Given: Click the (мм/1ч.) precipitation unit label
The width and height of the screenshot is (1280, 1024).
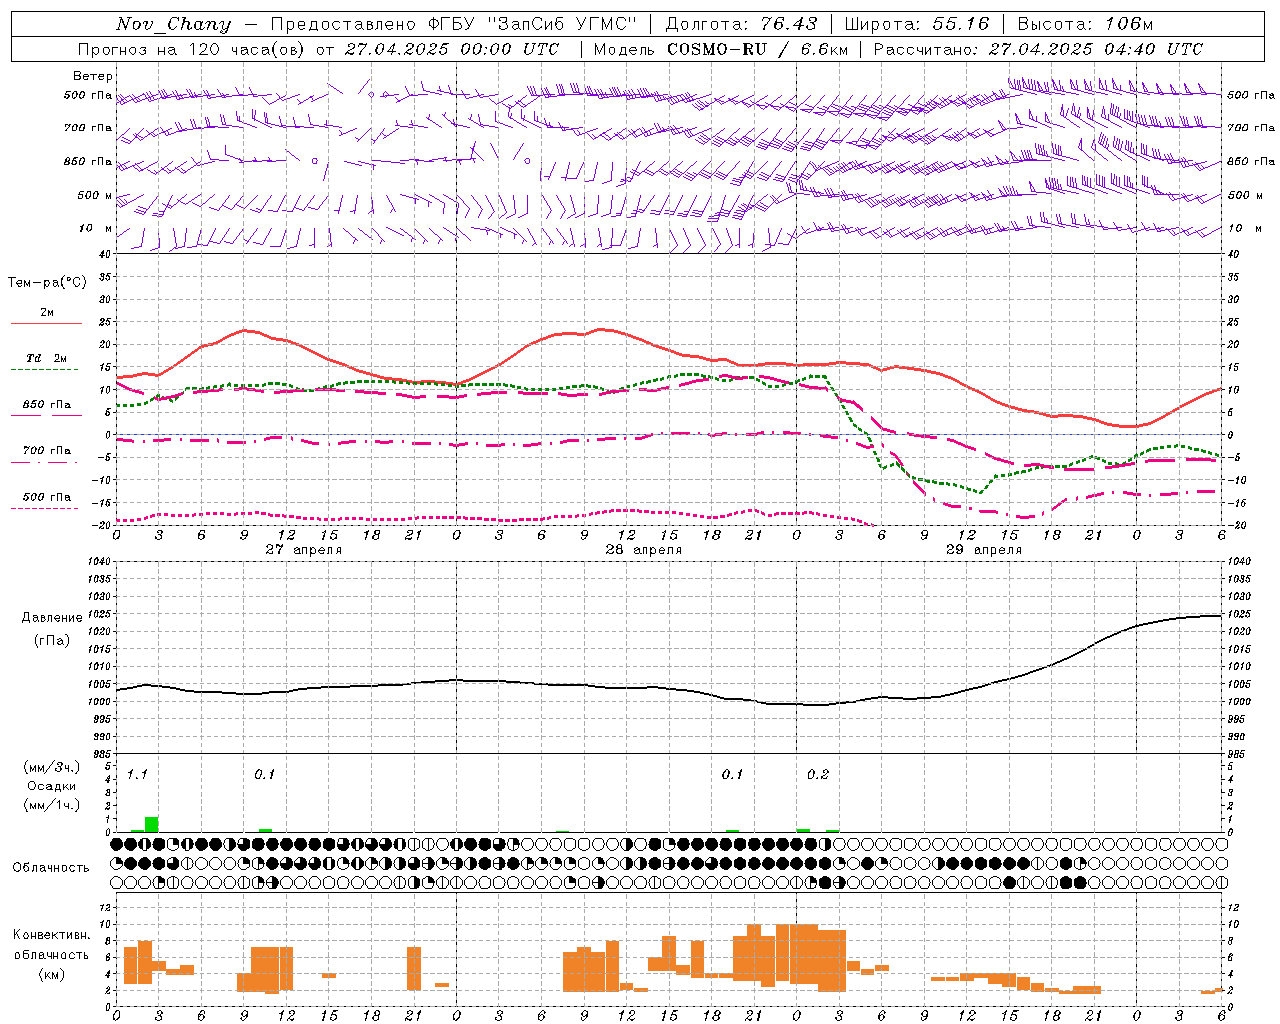Looking at the screenshot, I should pyautogui.click(x=52, y=805).
